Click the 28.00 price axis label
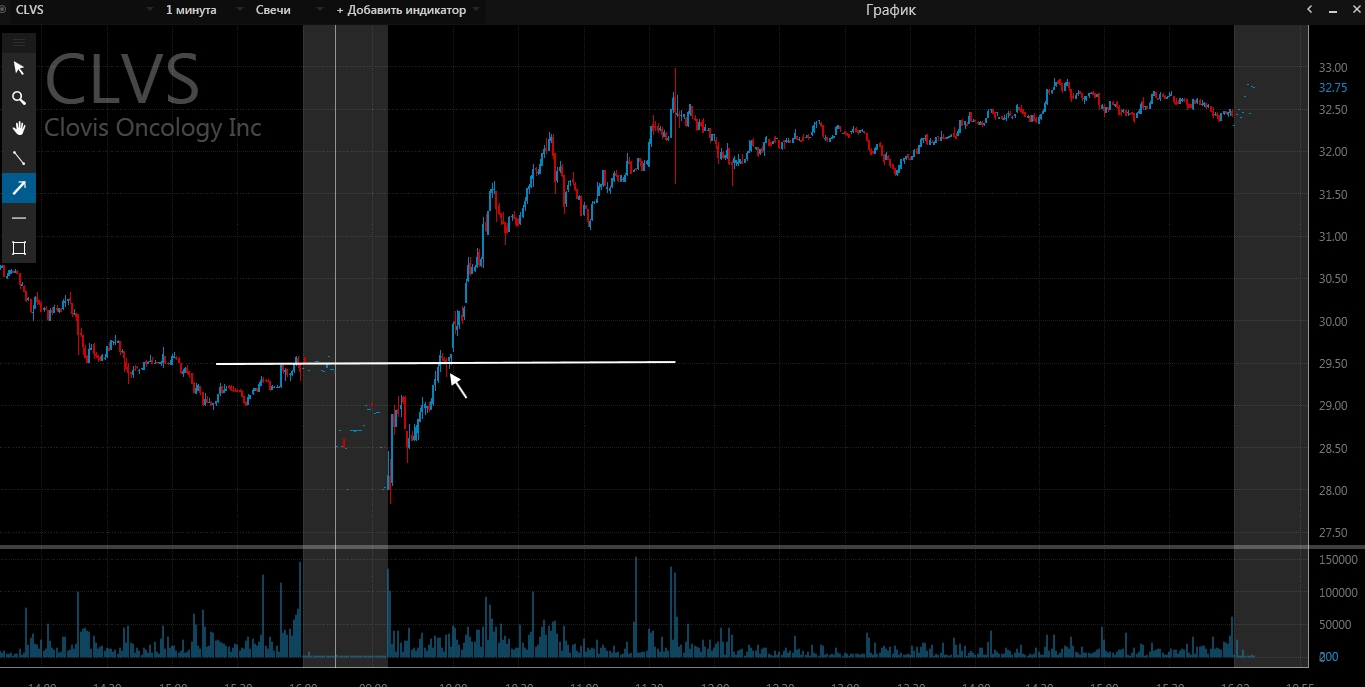The height and width of the screenshot is (687, 1365). coord(1333,491)
